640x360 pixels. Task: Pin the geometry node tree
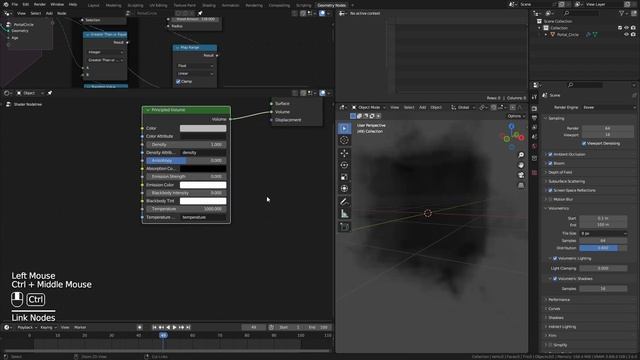200,13
